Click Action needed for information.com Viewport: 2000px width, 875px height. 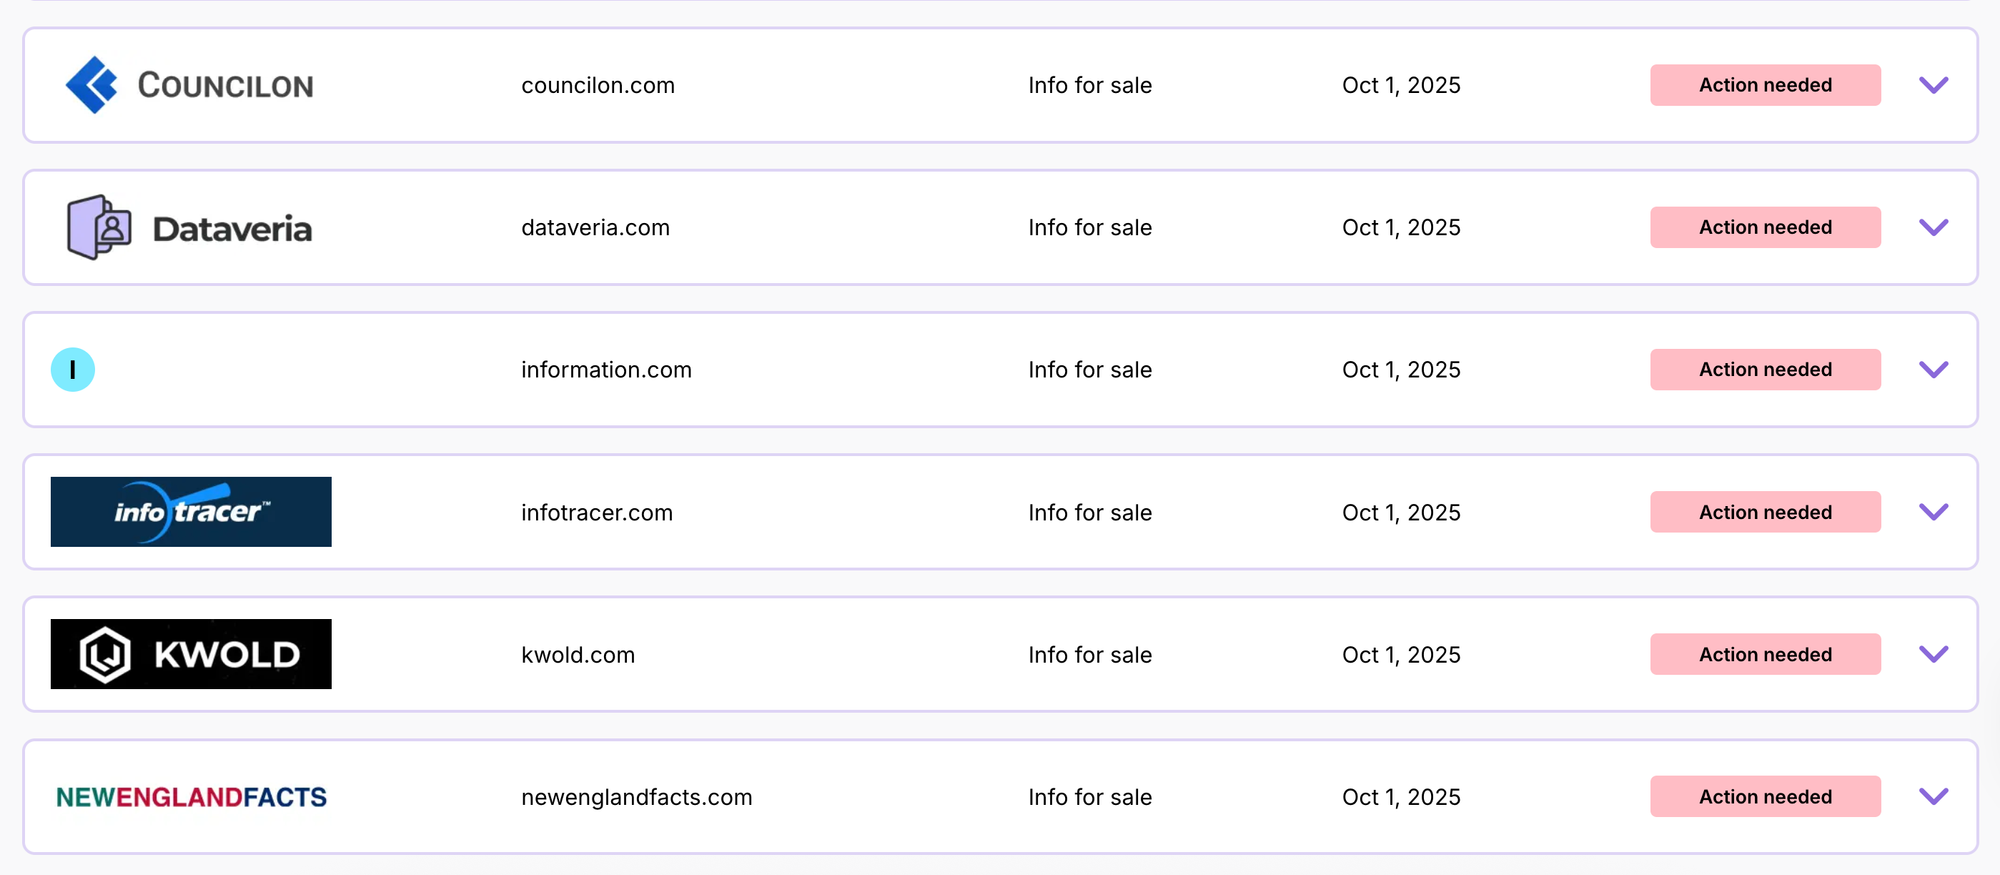[1765, 370]
